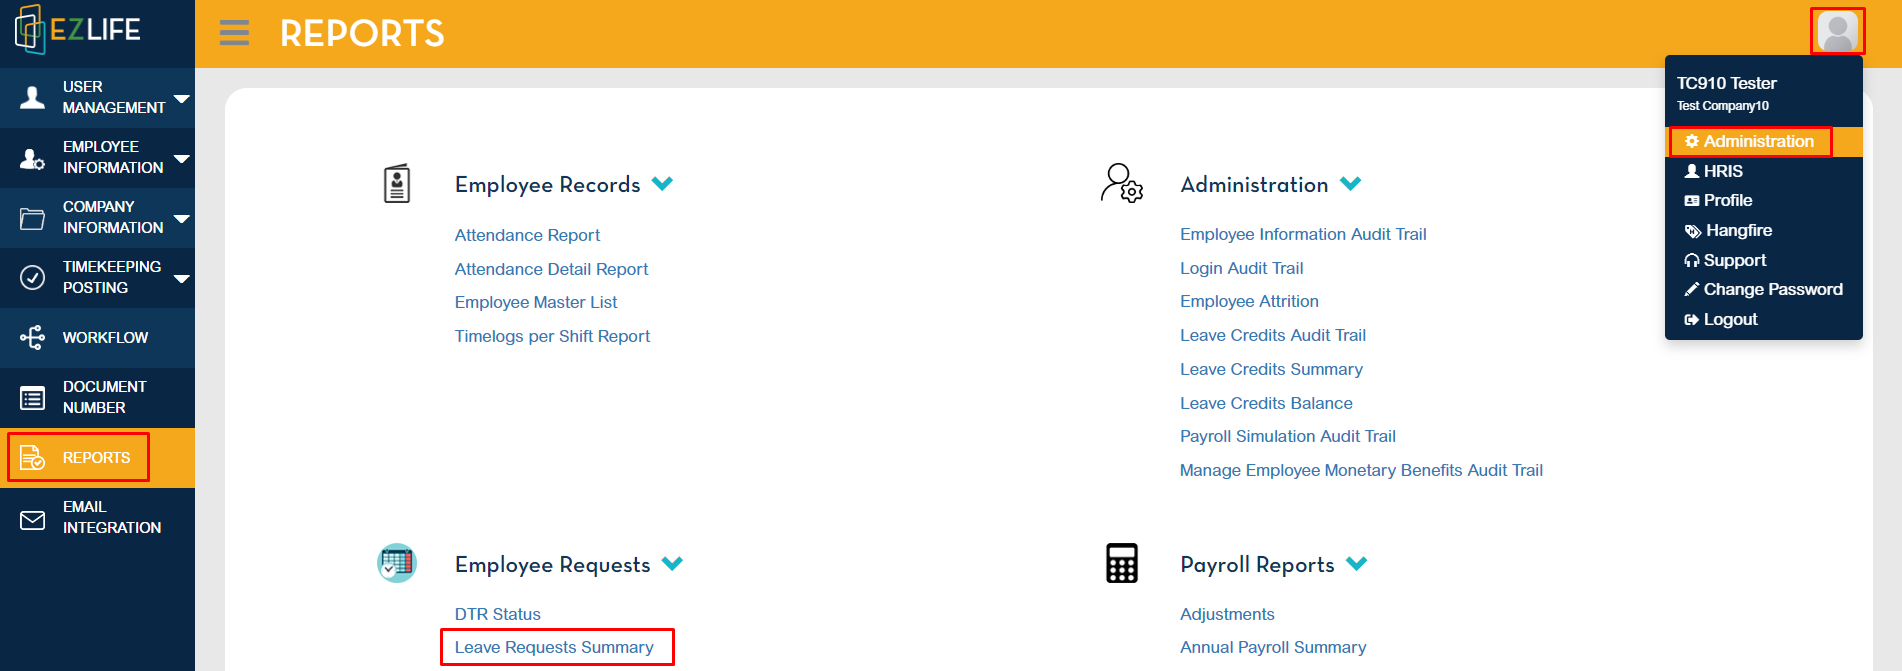Open the Employee Master List link
This screenshot has width=1902, height=671.
(x=536, y=302)
